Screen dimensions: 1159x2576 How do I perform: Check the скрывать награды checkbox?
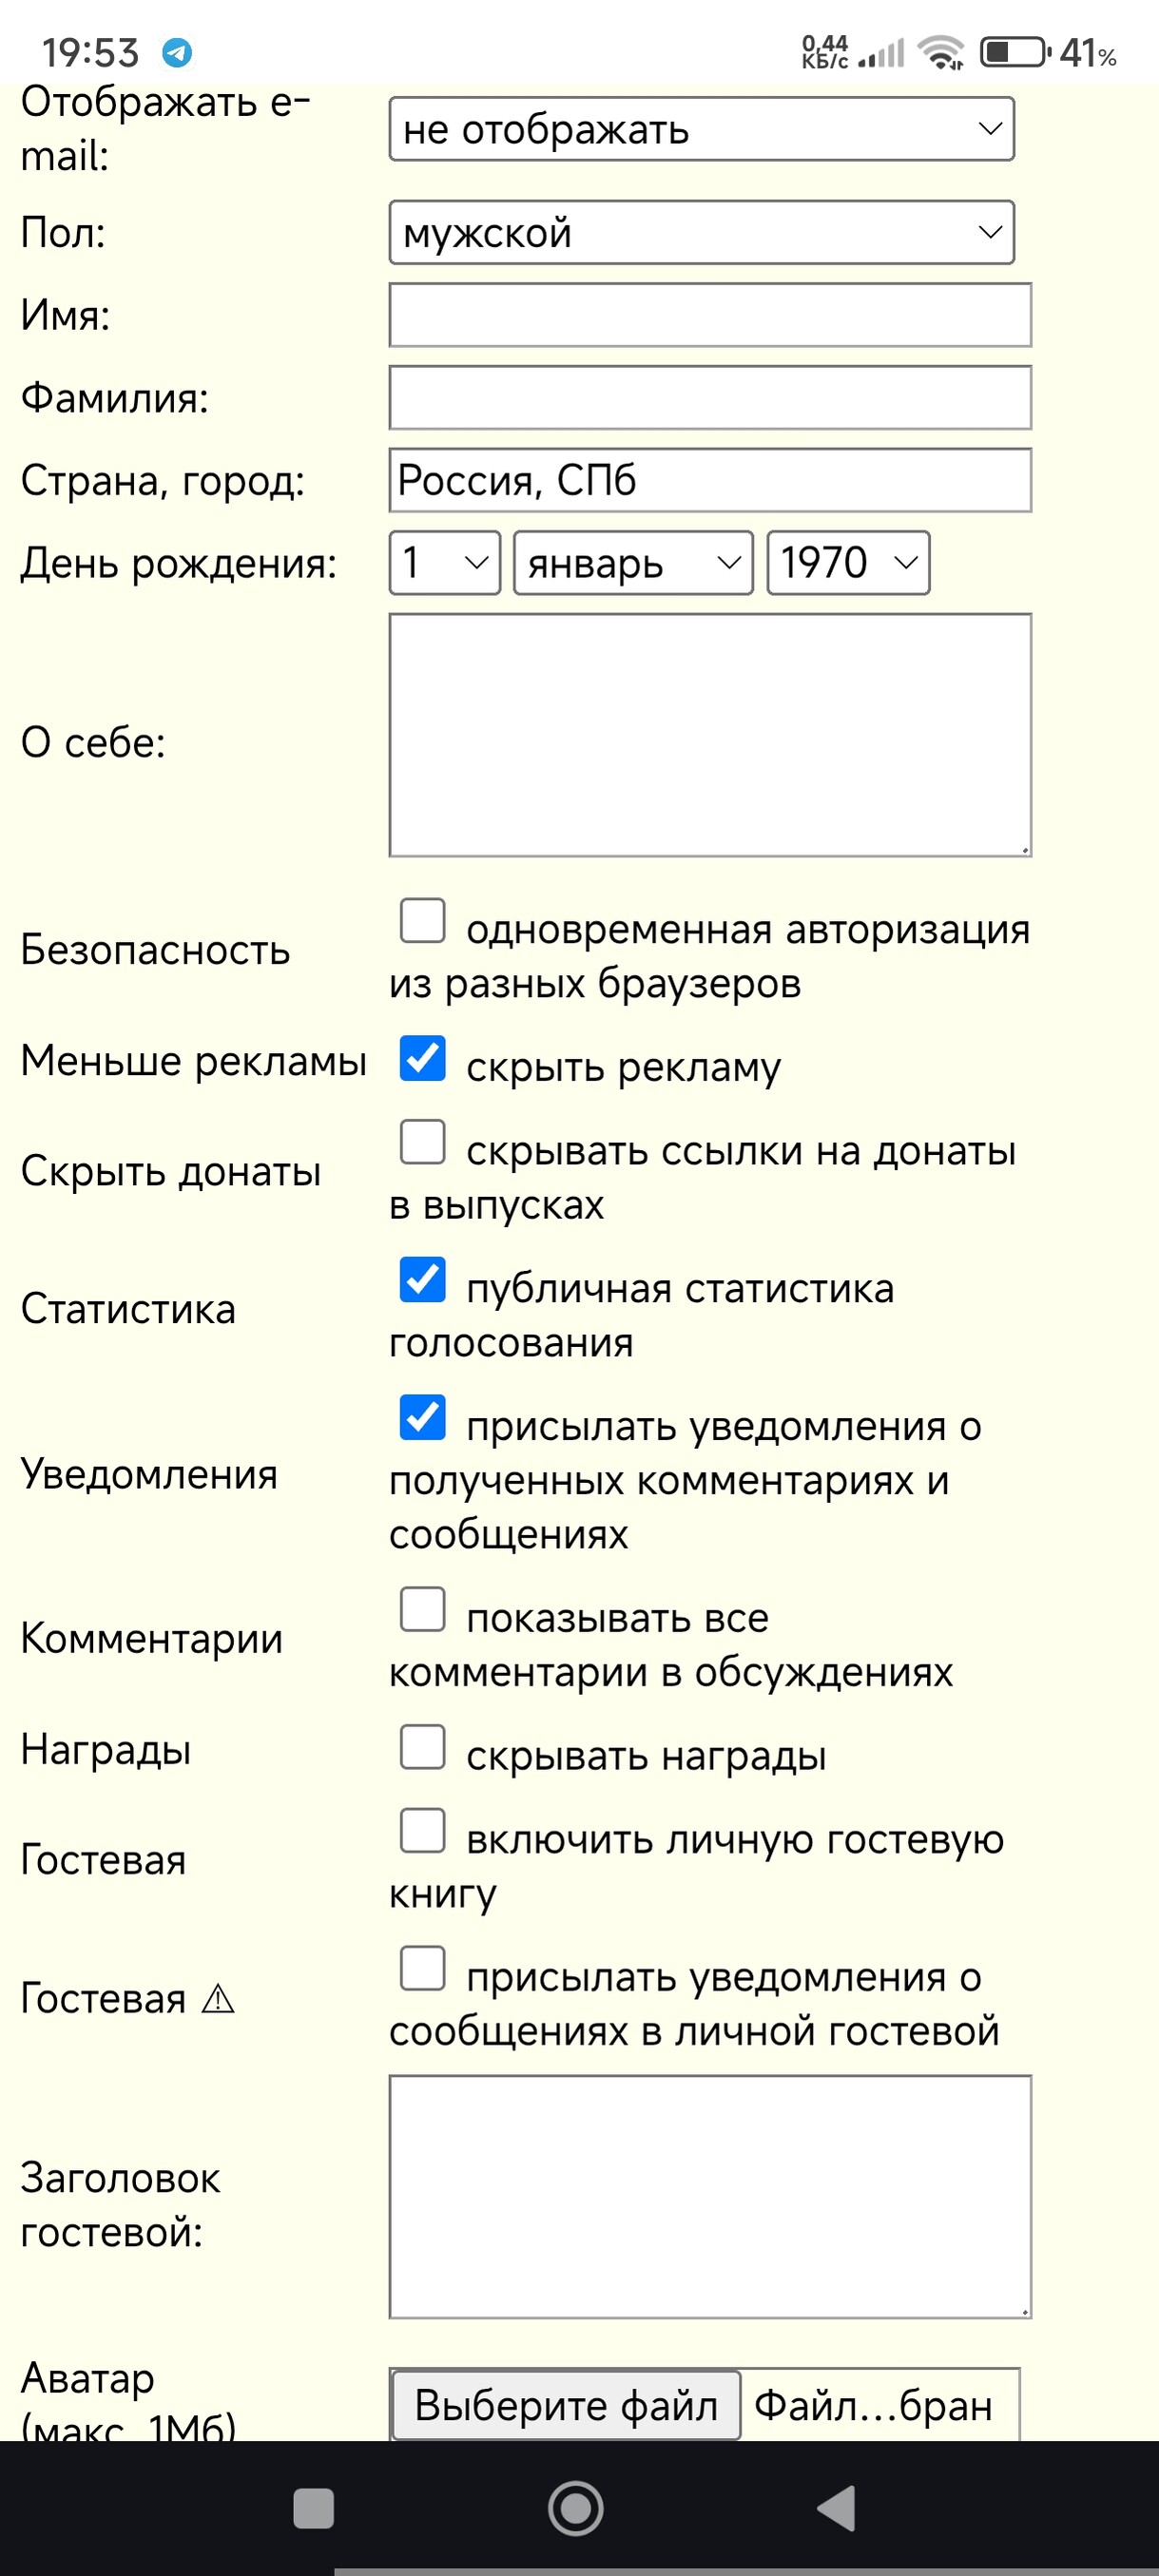[422, 1748]
